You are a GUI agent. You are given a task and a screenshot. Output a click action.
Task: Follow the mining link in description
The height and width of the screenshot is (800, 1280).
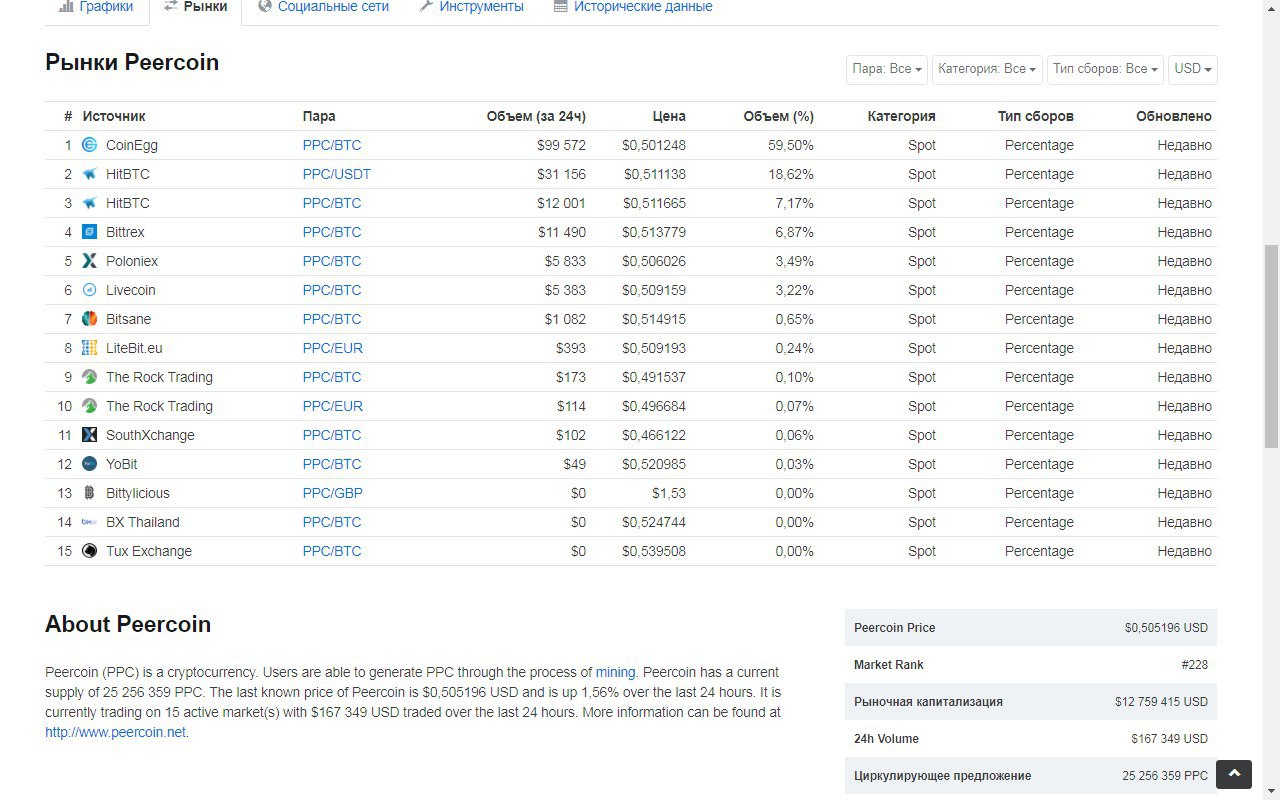point(615,672)
